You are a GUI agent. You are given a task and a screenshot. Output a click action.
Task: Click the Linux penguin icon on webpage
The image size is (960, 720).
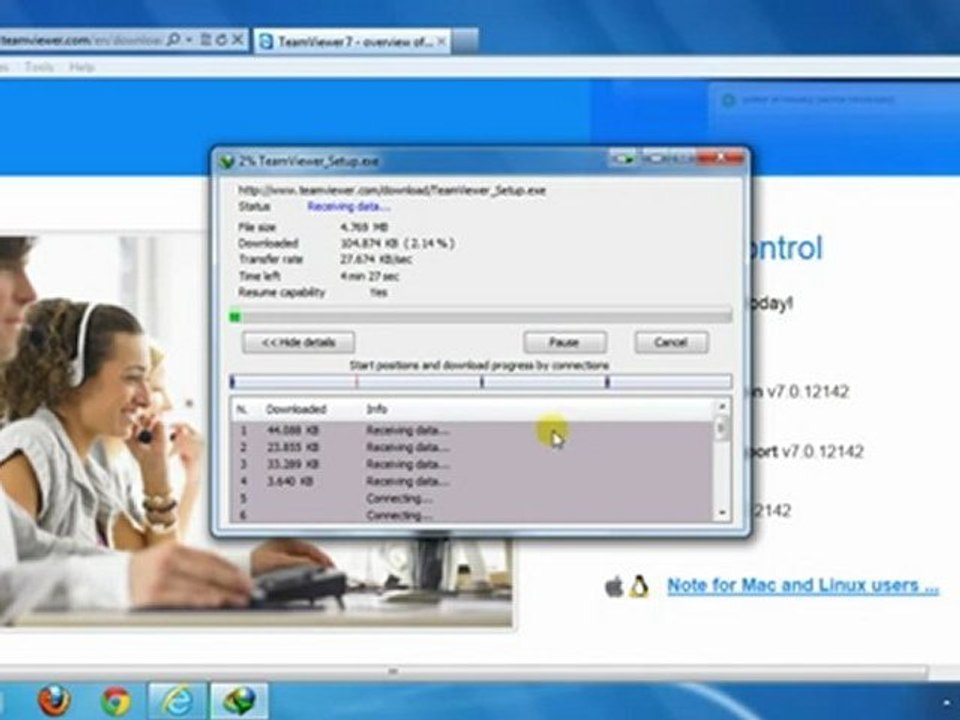pos(639,587)
